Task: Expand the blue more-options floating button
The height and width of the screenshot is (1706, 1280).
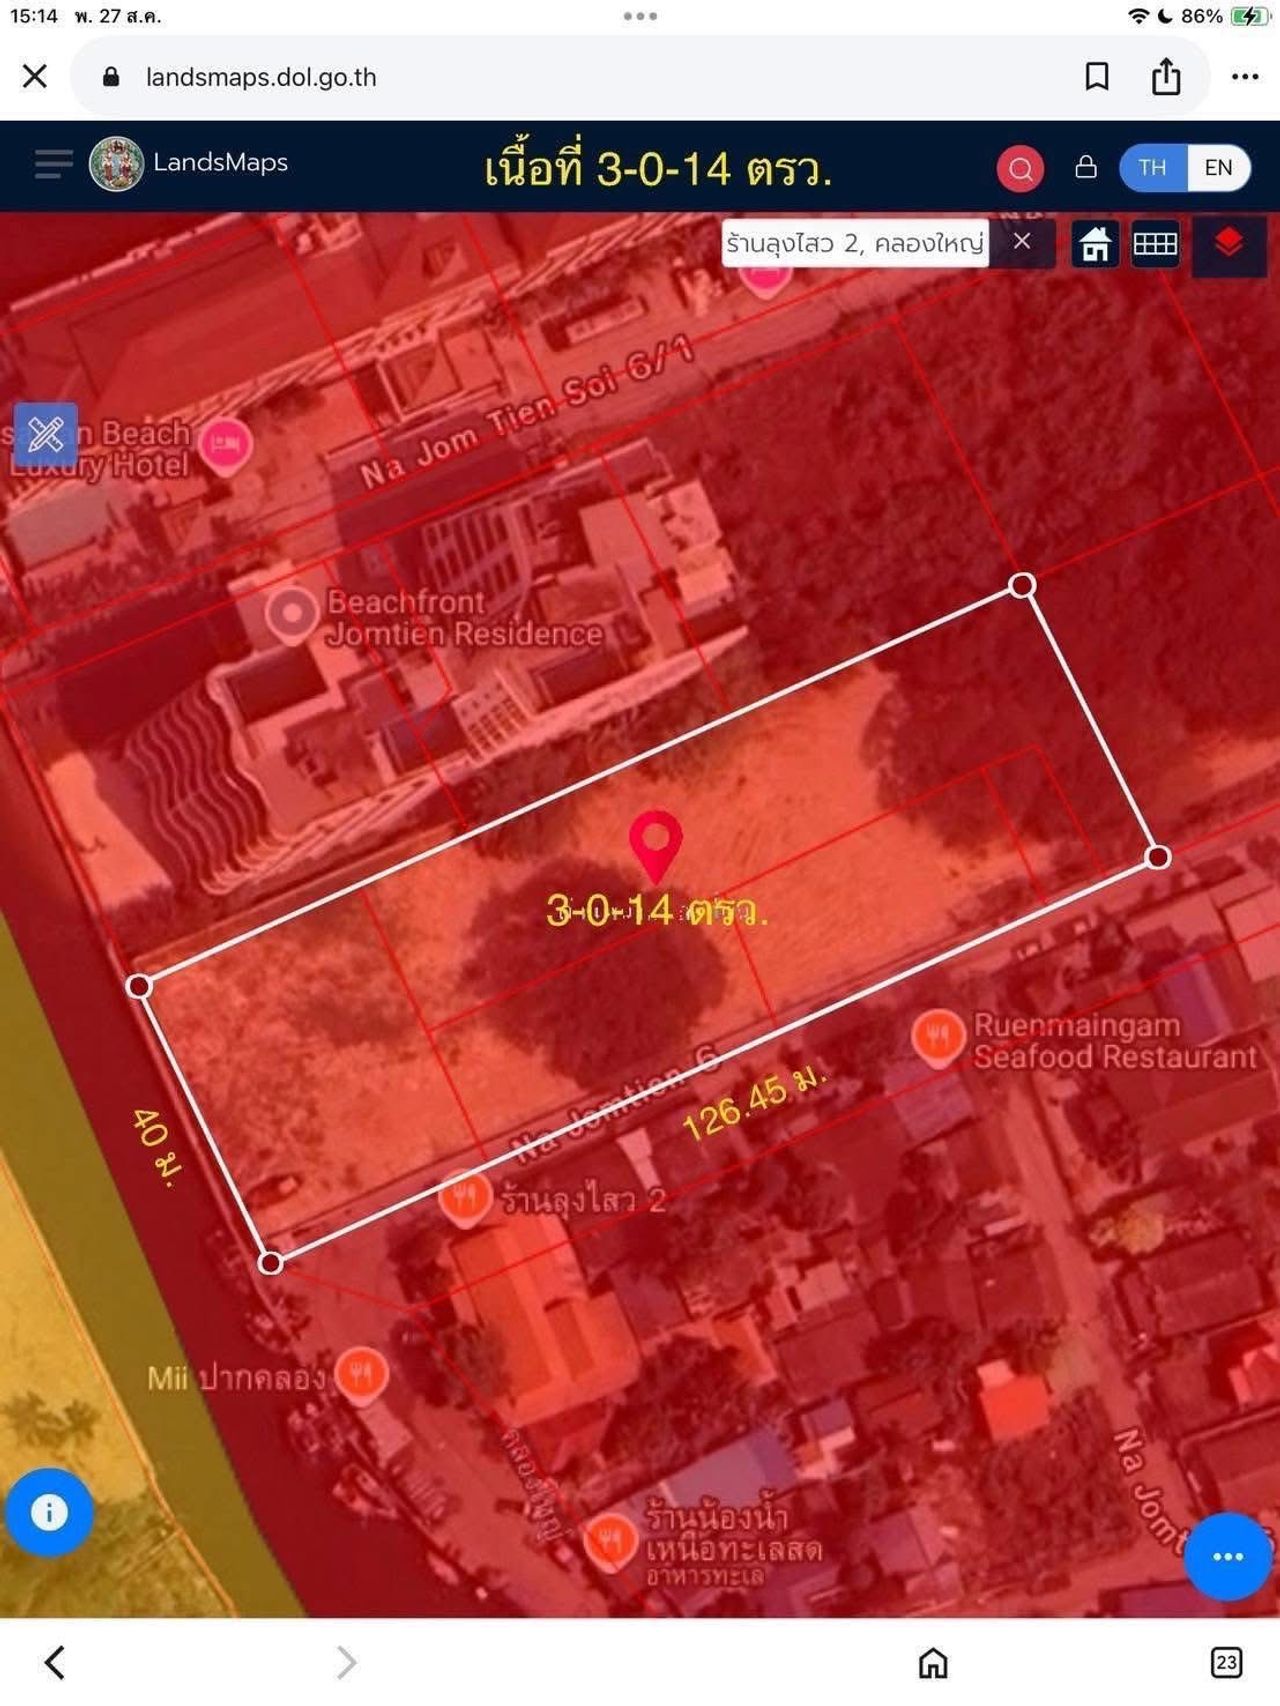Action: pyautogui.click(x=1227, y=1556)
